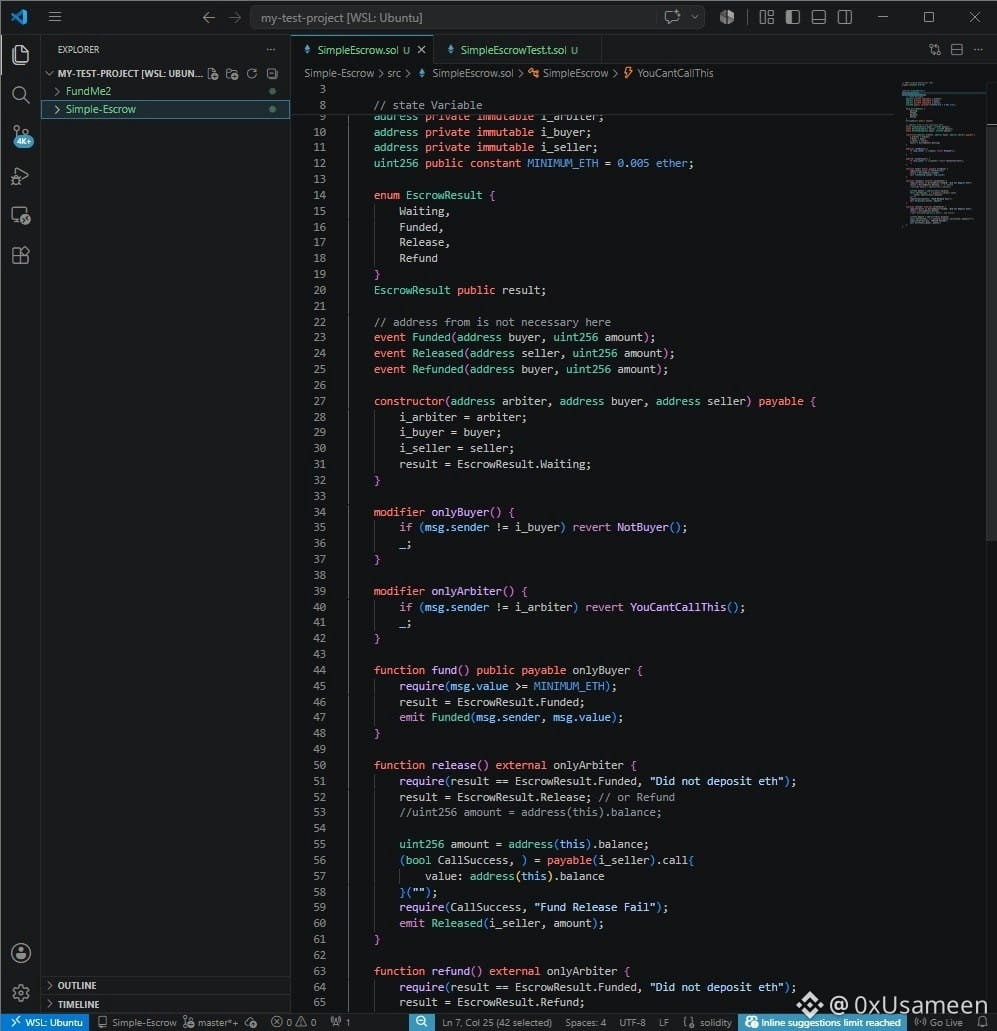Screen dimensions: 997x1031
Task: Click the ports forwarded indicator
Action: click(x=340, y=1022)
